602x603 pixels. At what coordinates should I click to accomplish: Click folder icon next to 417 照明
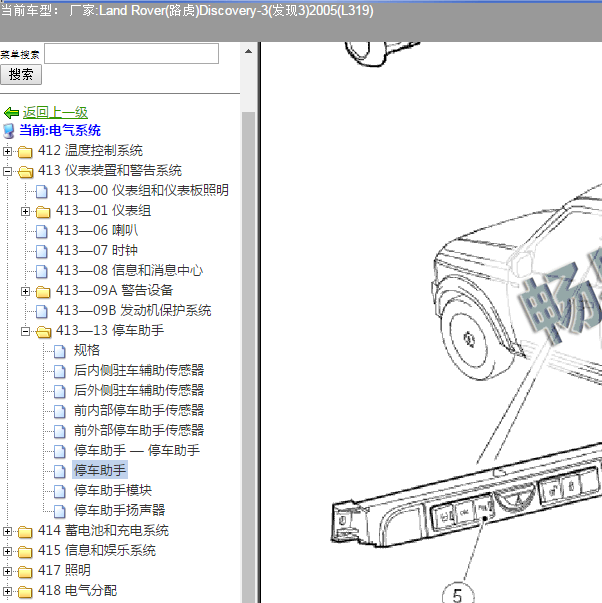tap(25, 571)
